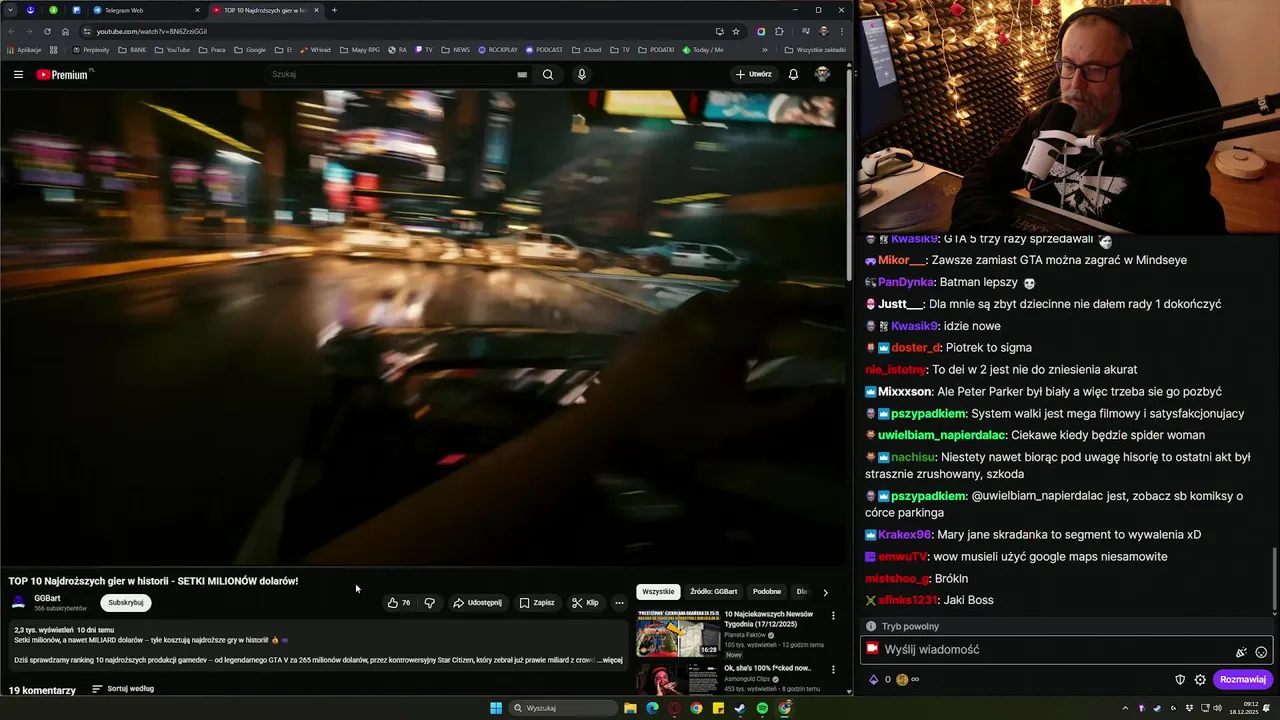Viewport: 1280px width, 720px height.
Task: Click the Windows taskbar search box
Action: pos(563,708)
